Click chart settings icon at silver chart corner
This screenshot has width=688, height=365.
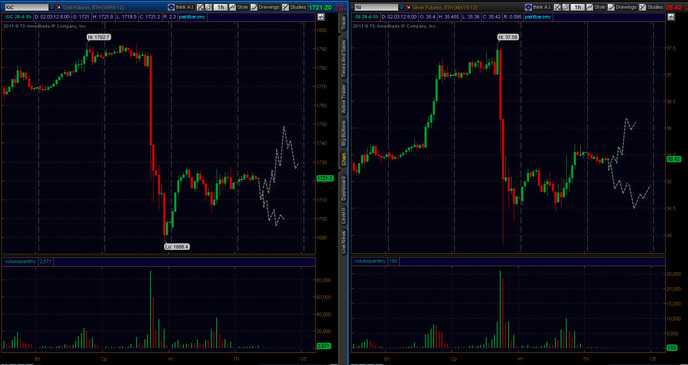tap(671, 17)
